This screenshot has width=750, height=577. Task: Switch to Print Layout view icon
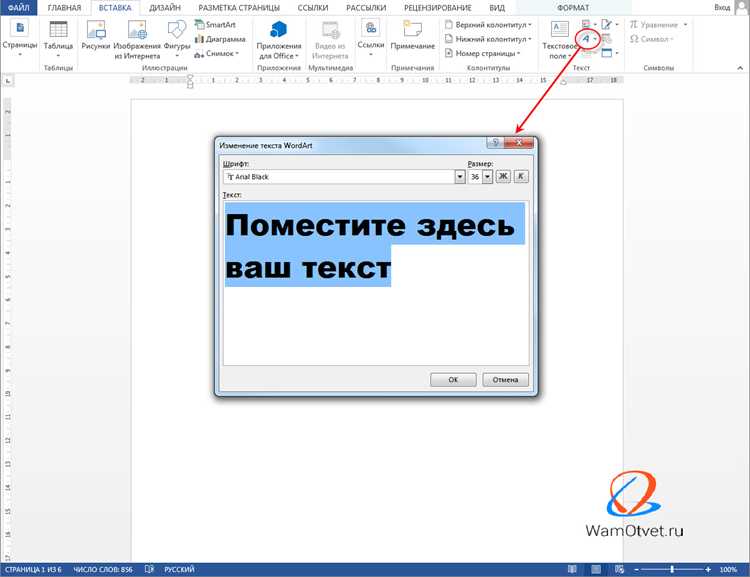596,569
